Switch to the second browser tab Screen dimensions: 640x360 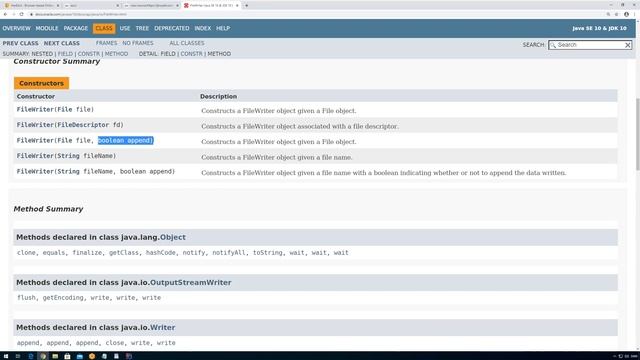click(x=91, y=5)
